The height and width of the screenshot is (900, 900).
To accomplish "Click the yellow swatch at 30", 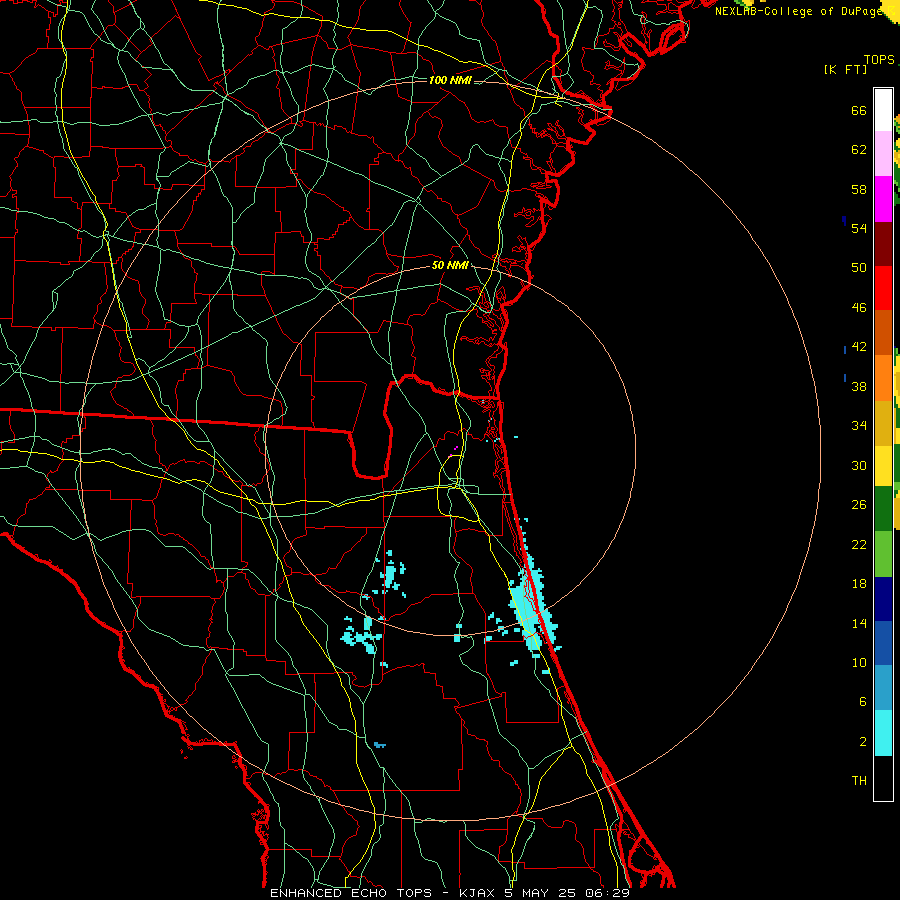I will 883,465.
